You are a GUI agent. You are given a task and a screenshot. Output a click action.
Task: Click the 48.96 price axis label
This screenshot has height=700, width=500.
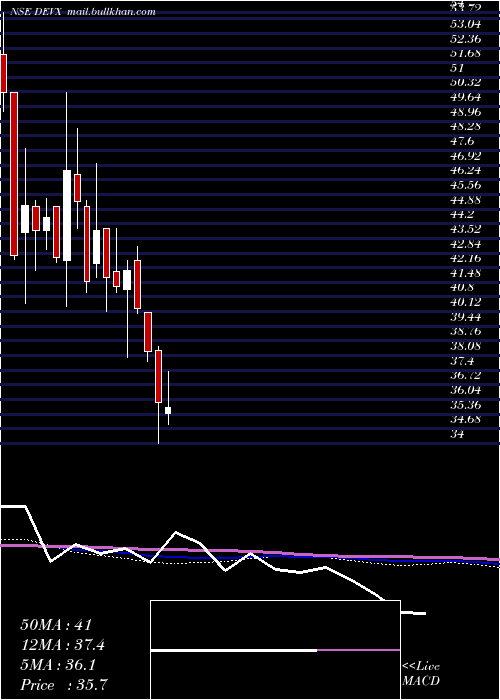coord(464,112)
